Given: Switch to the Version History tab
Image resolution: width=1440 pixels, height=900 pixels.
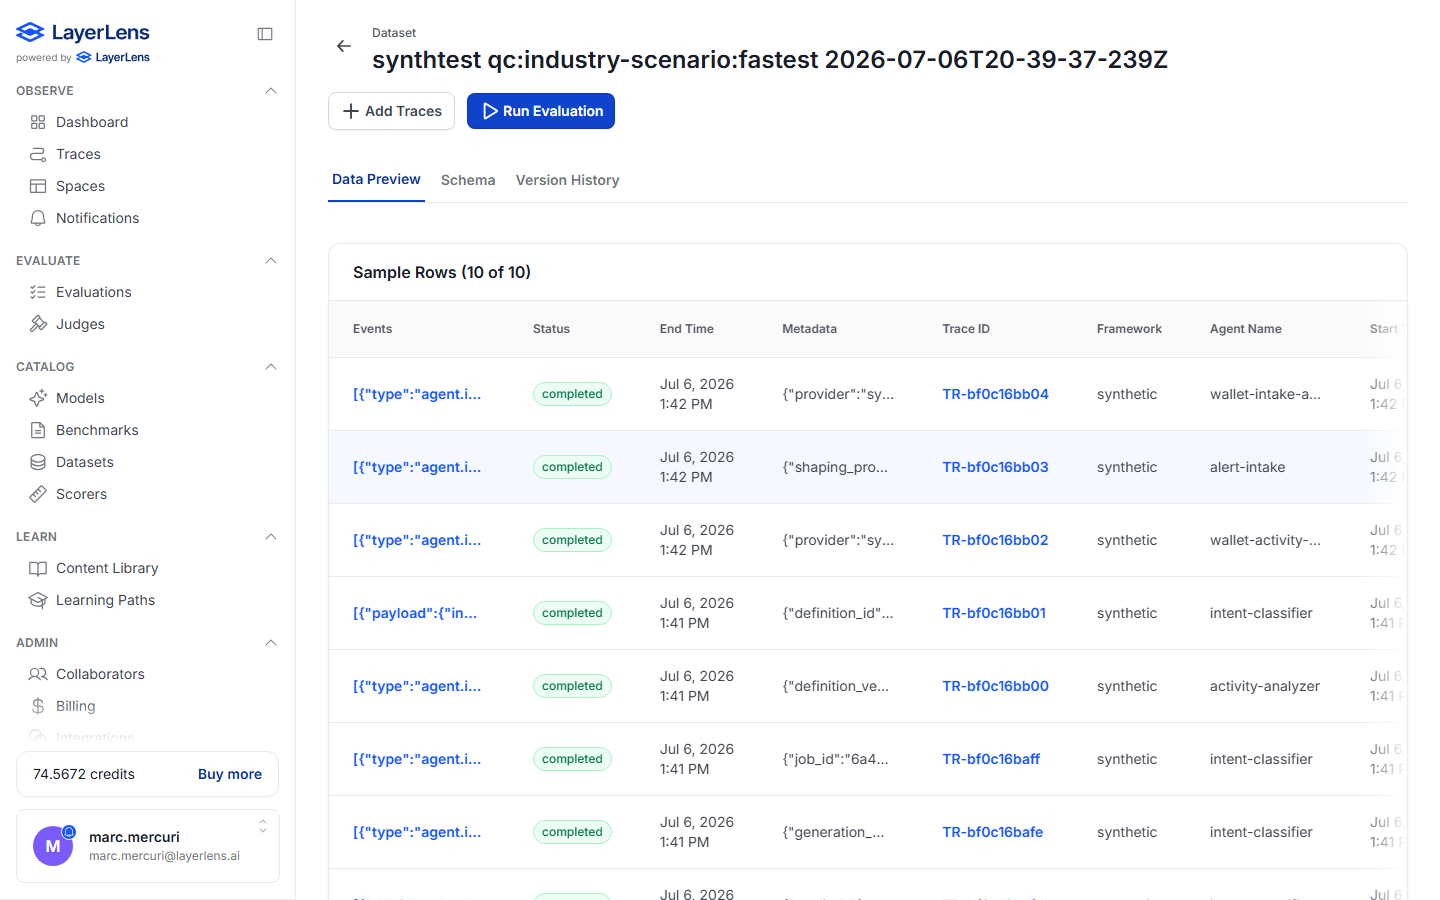Looking at the screenshot, I should click(567, 180).
